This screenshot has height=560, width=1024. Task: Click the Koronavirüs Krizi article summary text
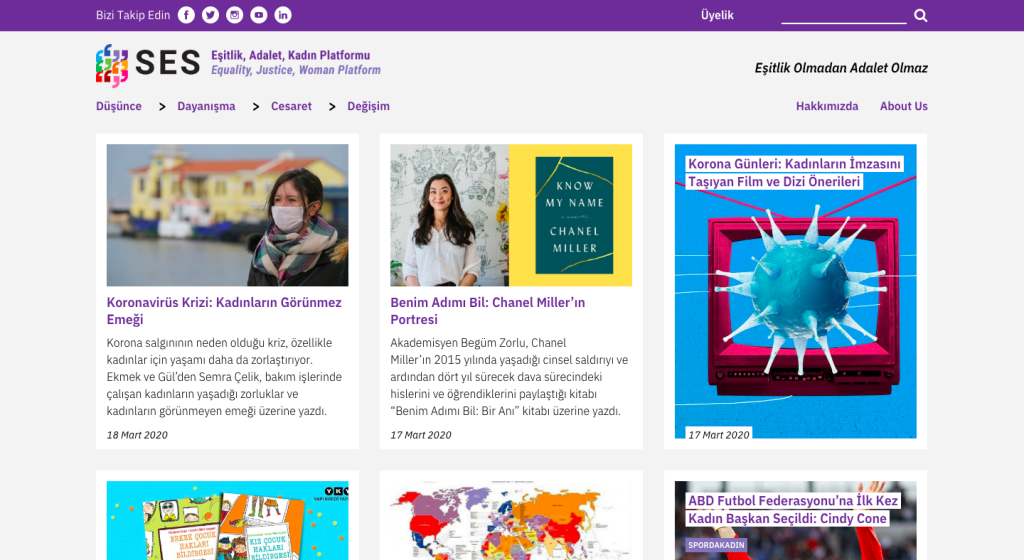coord(225,377)
